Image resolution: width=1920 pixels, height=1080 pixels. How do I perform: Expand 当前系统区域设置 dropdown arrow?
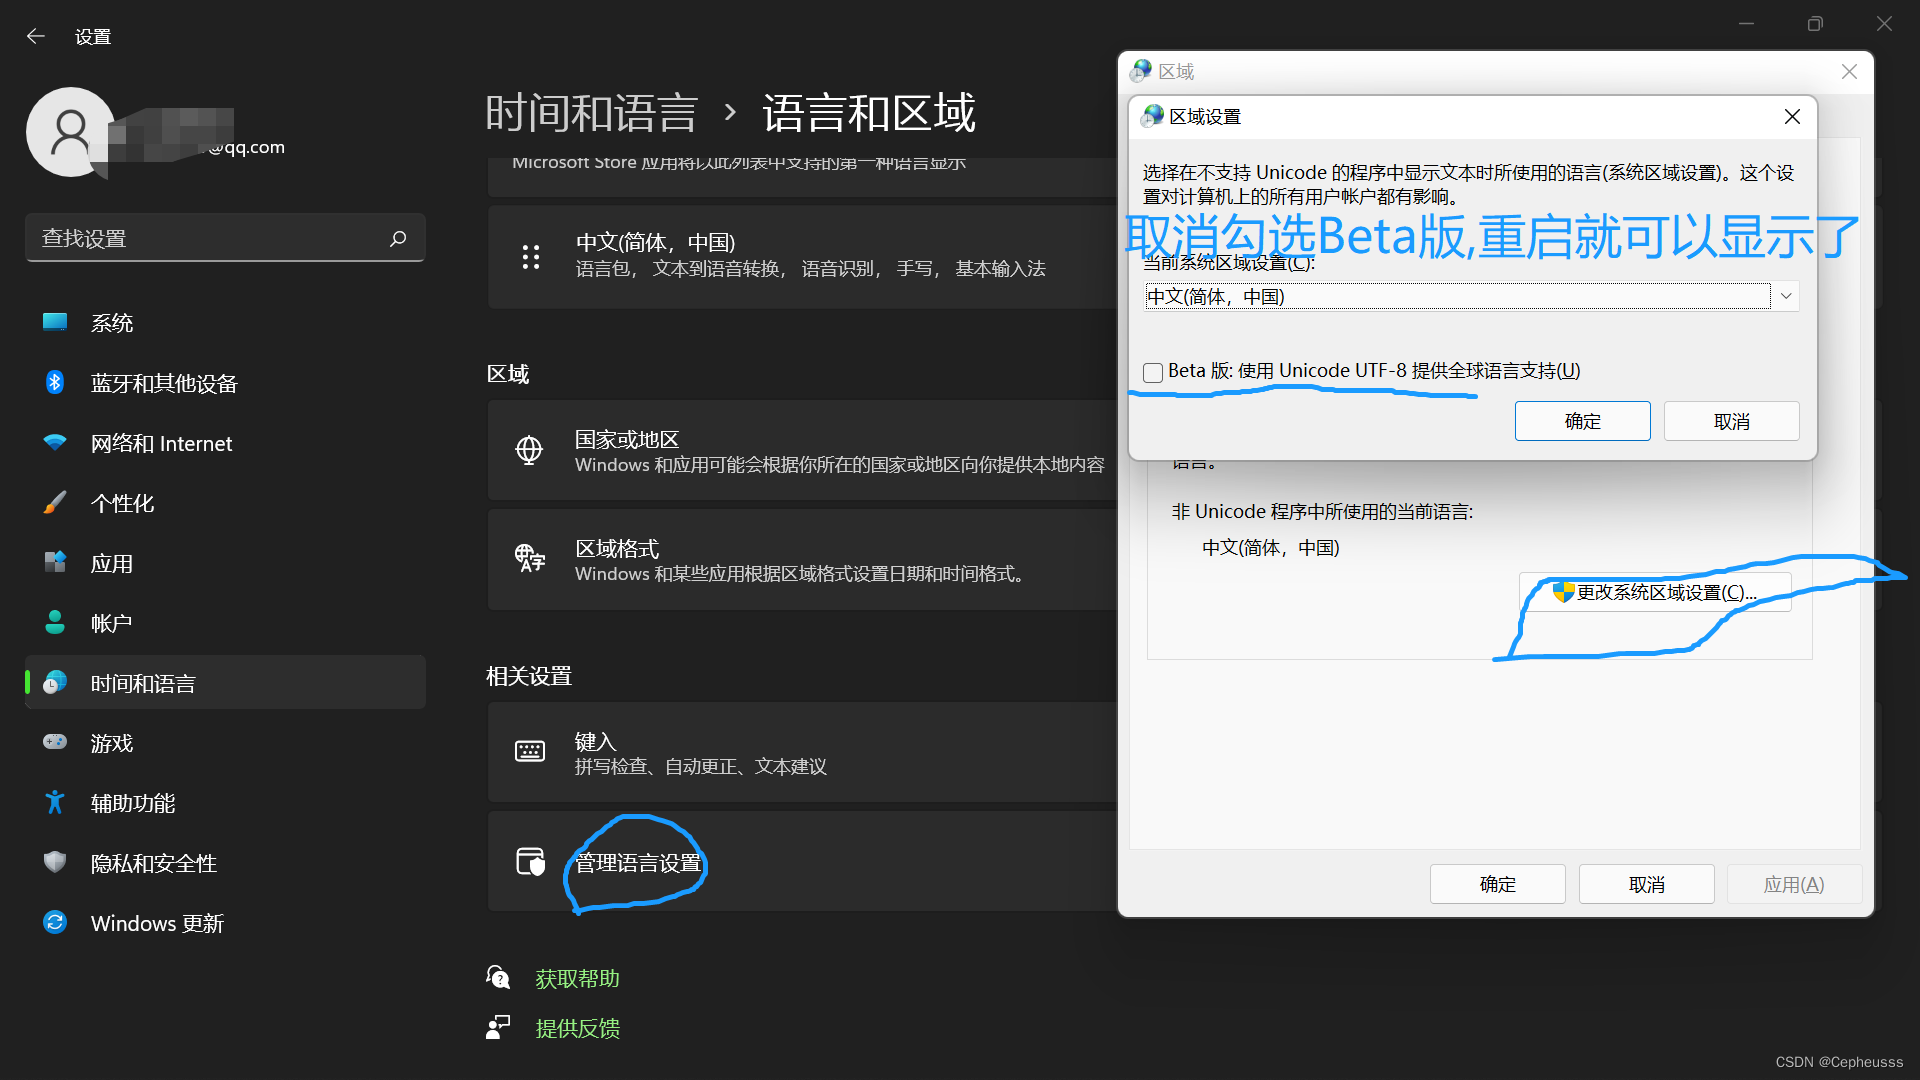pos(1785,296)
